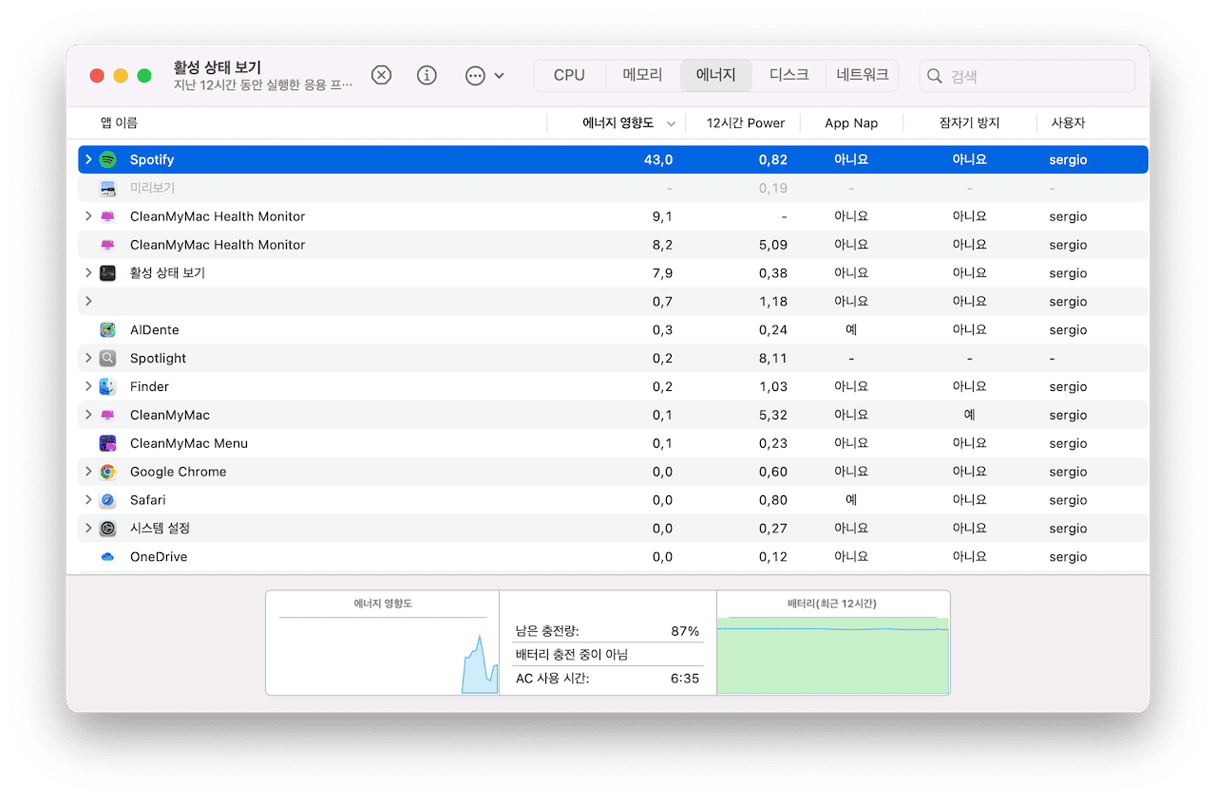The height and width of the screenshot is (800, 1216).
Task: Click the search magnifier icon
Action: click(935, 76)
